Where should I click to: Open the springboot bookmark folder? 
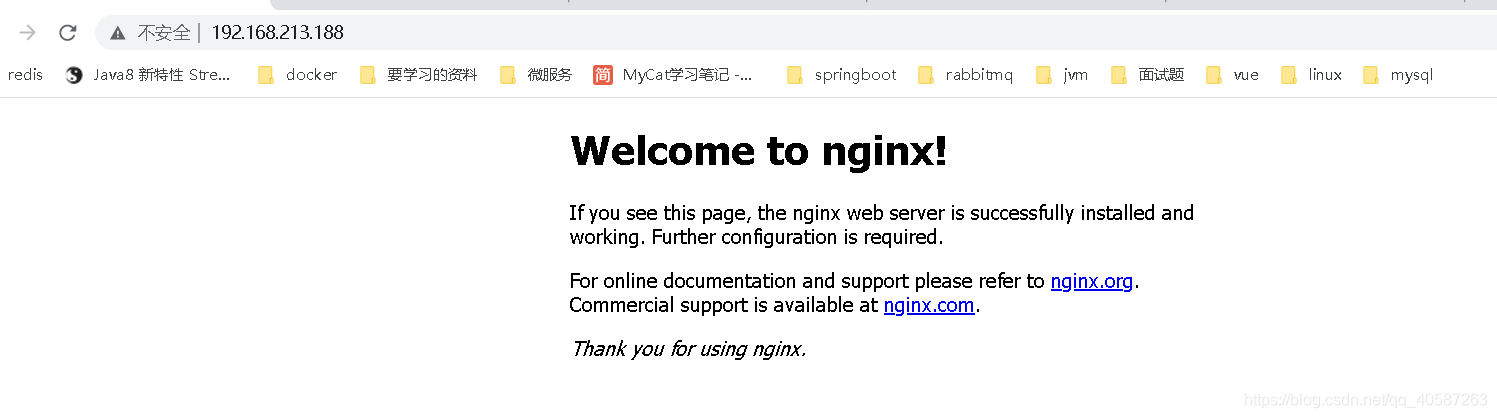842,74
